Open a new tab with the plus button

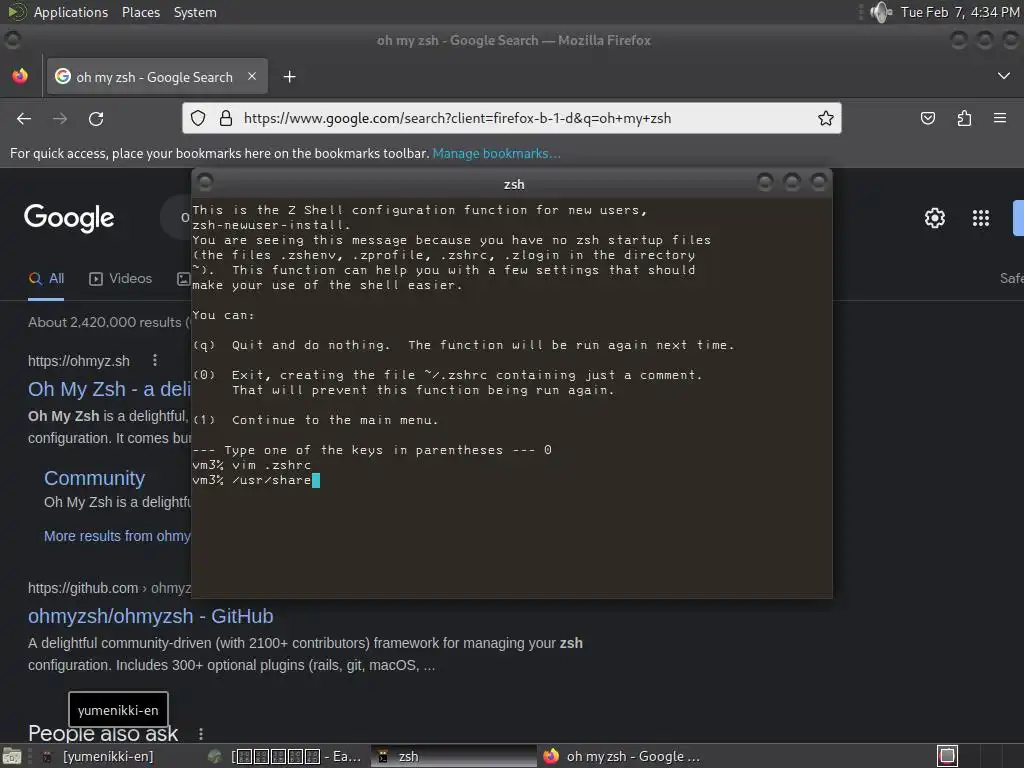click(x=289, y=77)
